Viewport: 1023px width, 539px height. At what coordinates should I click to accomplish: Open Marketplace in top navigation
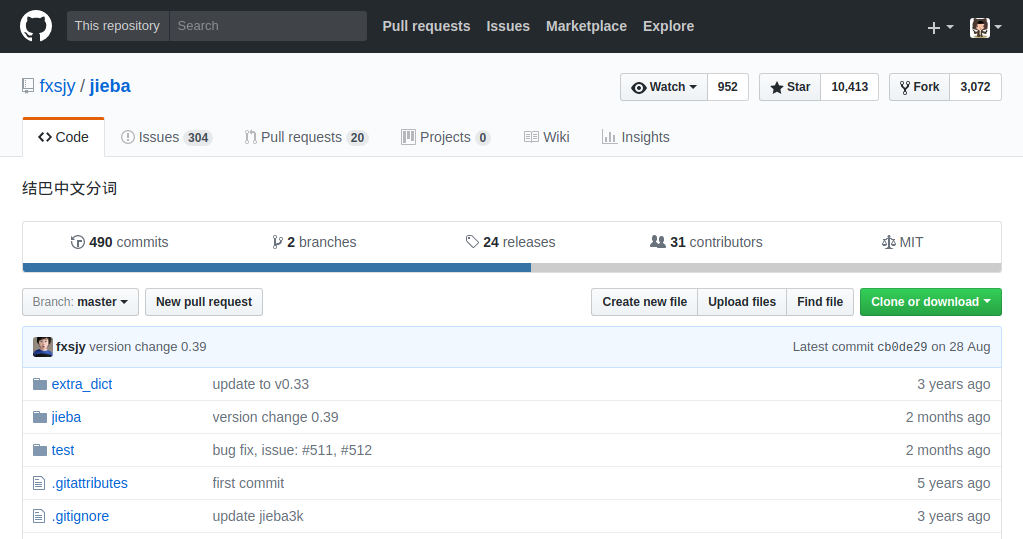tap(586, 26)
